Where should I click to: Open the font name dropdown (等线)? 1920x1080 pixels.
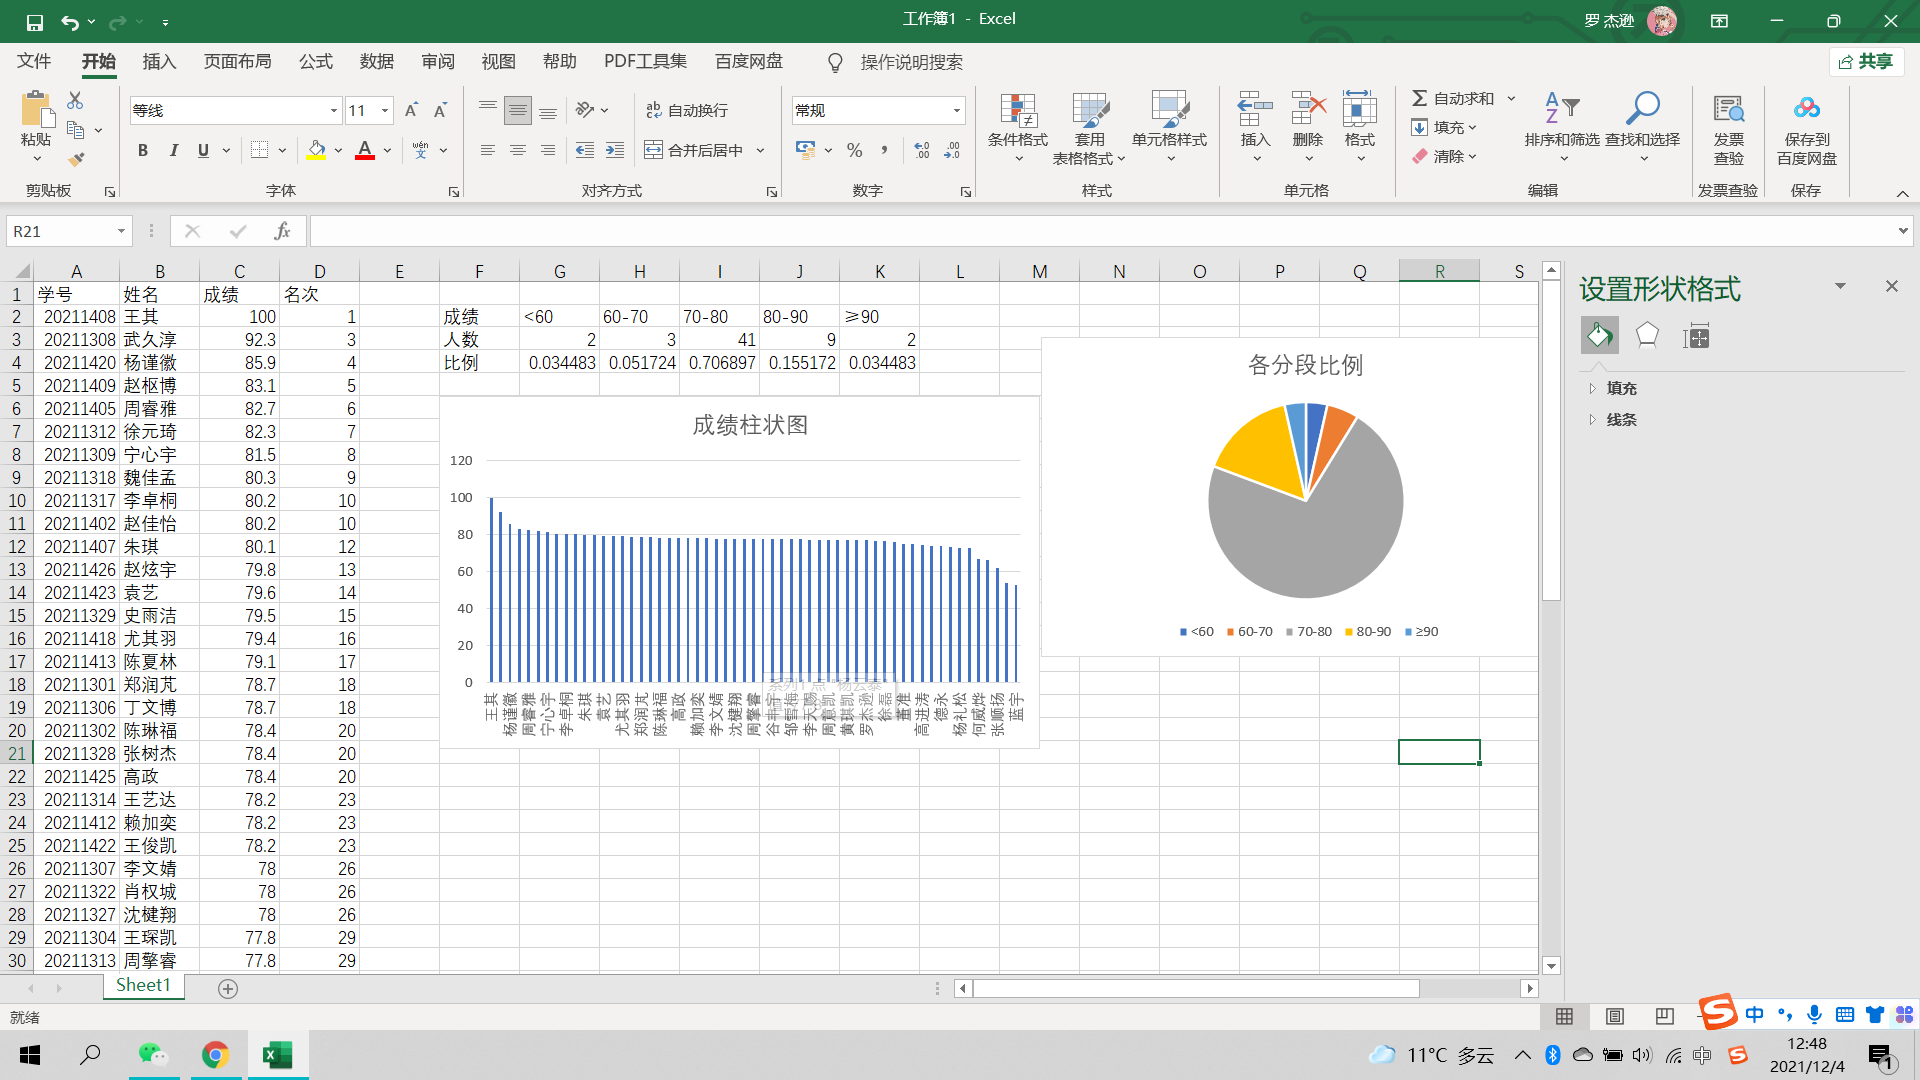(333, 110)
